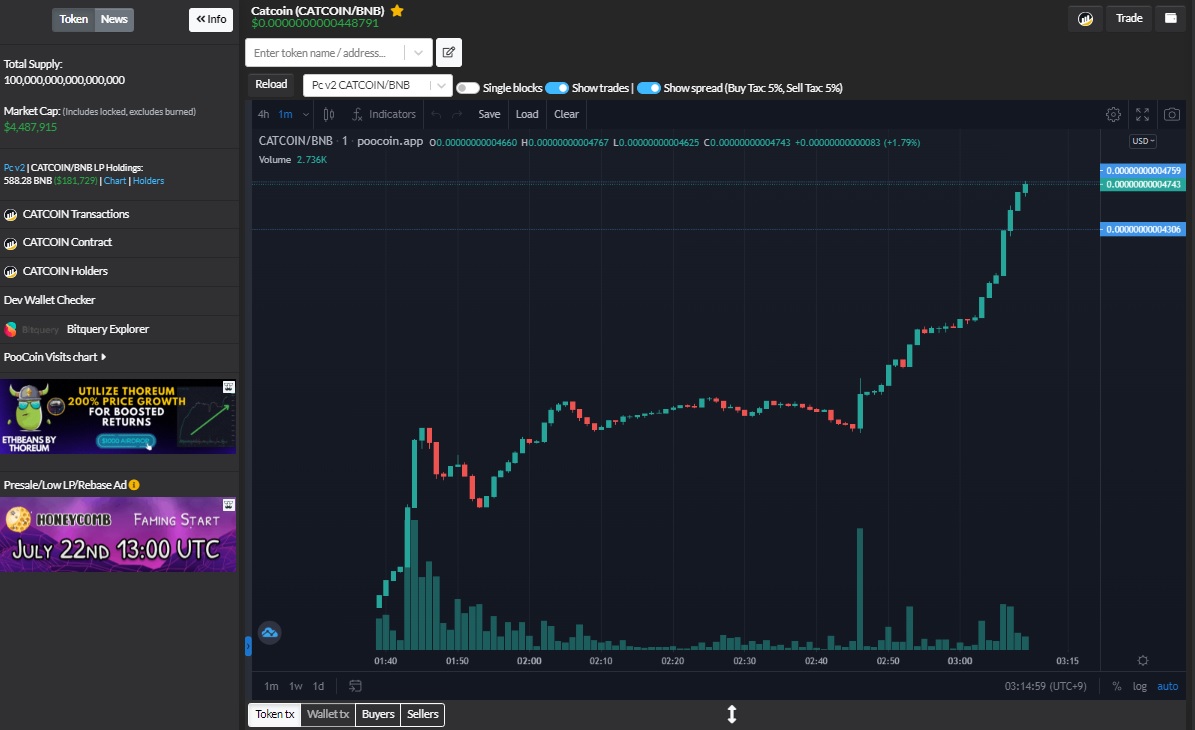
Task: Turn off the Show spread toggle
Action: [x=650, y=88]
